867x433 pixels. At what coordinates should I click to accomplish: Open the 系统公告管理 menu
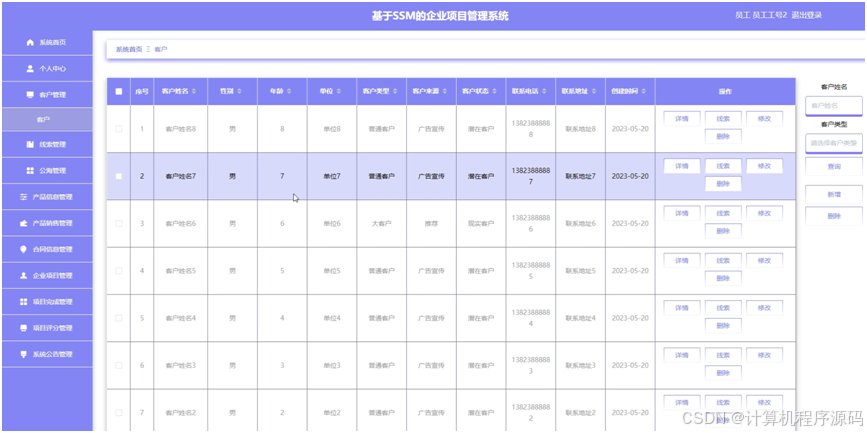[47, 354]
